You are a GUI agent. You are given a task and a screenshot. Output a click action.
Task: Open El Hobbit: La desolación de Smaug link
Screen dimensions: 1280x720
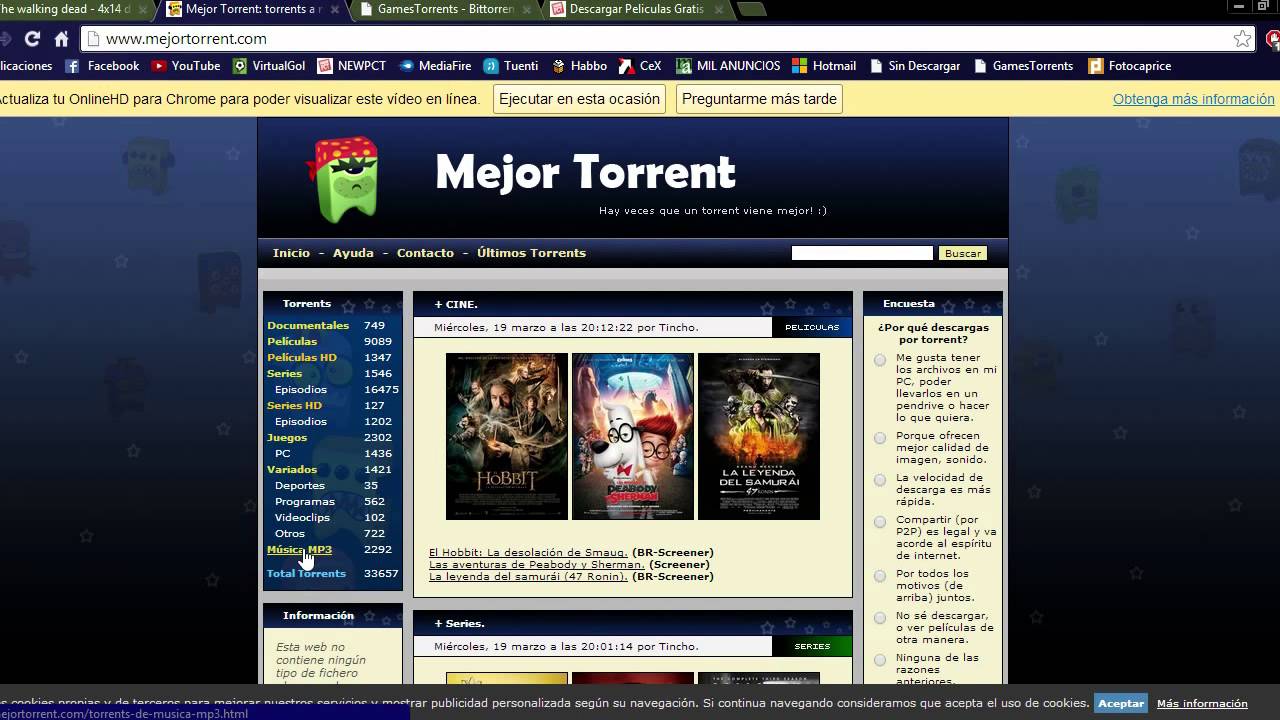(528, 552)
